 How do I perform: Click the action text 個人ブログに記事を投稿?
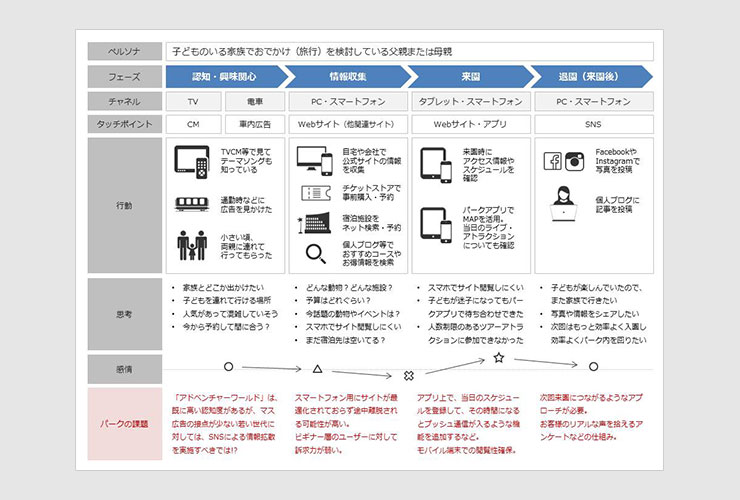tap(617, 204)
